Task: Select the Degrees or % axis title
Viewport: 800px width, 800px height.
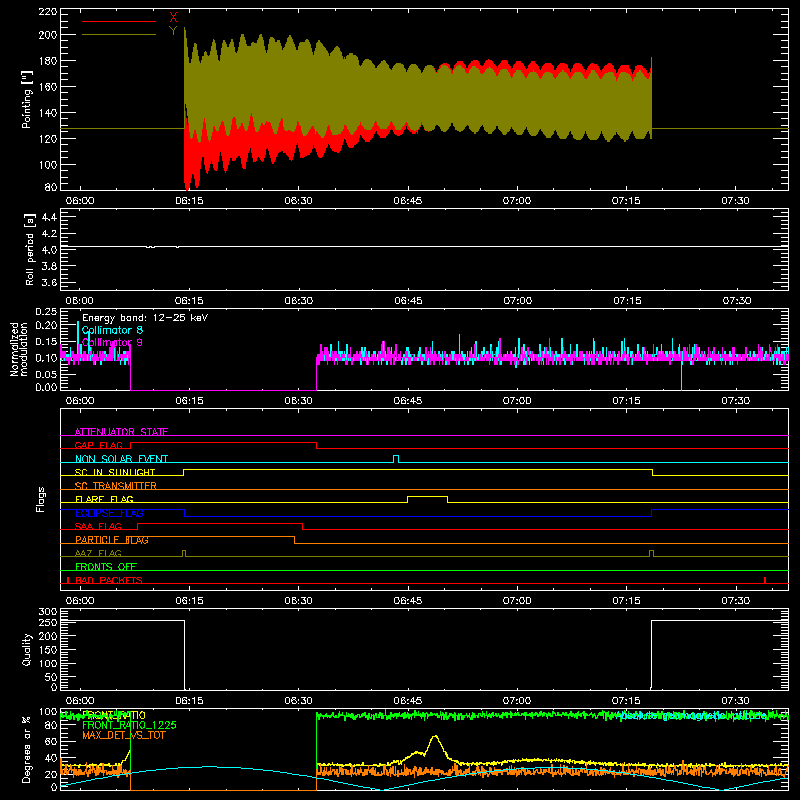Action: point(27,749)
